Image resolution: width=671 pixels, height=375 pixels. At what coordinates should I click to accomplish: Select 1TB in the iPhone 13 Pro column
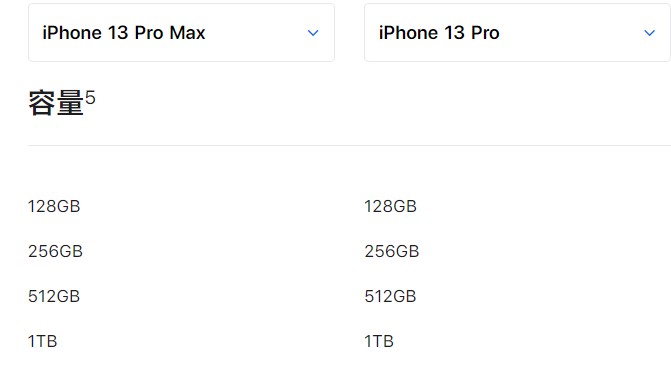coord(379,341)
